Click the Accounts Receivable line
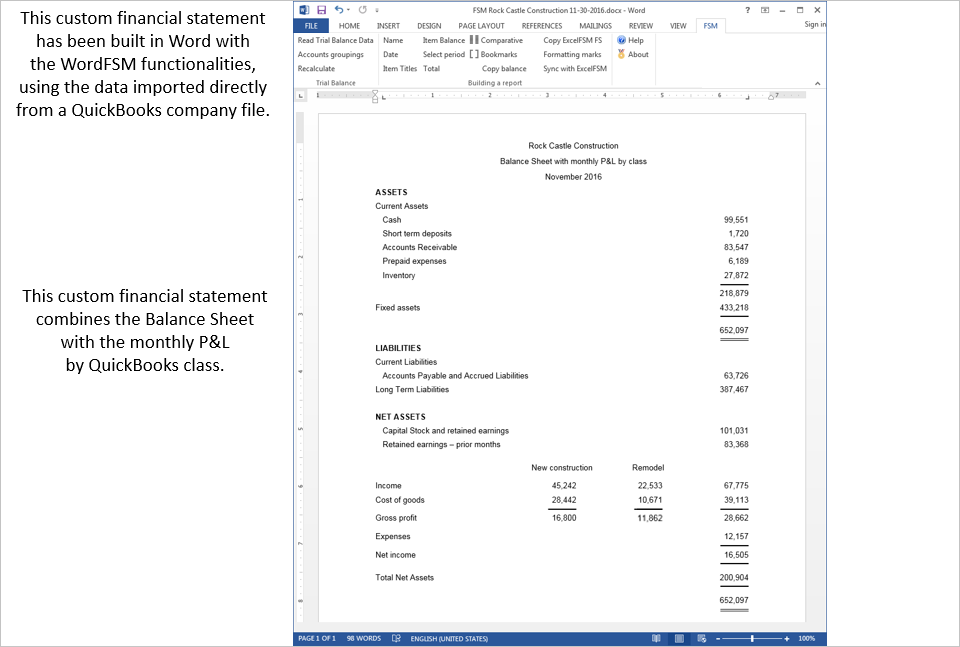Image resolution: width=960 pixels, height=647 pixels. click(x=419, y=247)
